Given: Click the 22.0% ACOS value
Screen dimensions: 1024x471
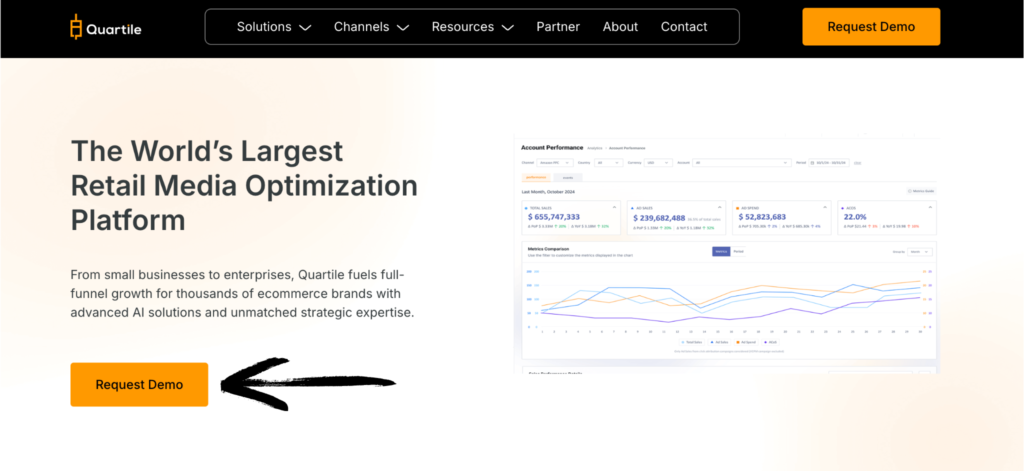Looking at the screenshot, I should [x=855, y=217].
